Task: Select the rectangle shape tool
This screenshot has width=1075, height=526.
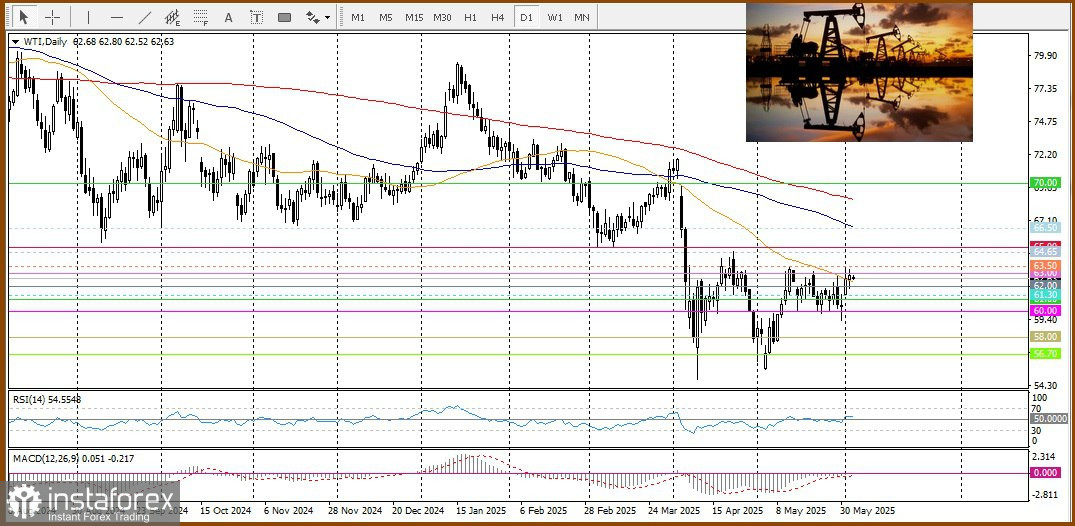Action: point(285,17)
